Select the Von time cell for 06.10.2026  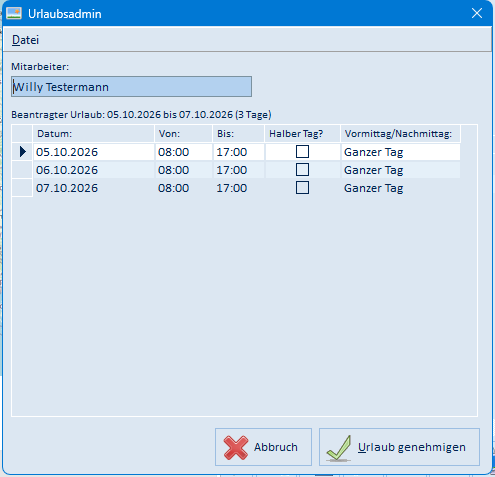click(x=184, y=170)
